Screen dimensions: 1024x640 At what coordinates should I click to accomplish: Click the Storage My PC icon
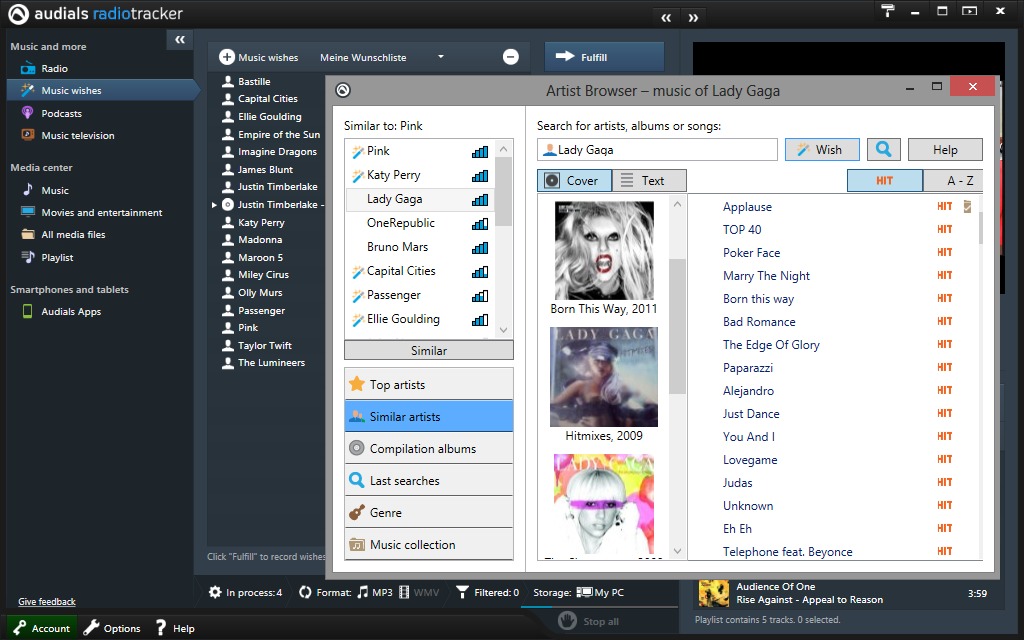click(584, 592)
